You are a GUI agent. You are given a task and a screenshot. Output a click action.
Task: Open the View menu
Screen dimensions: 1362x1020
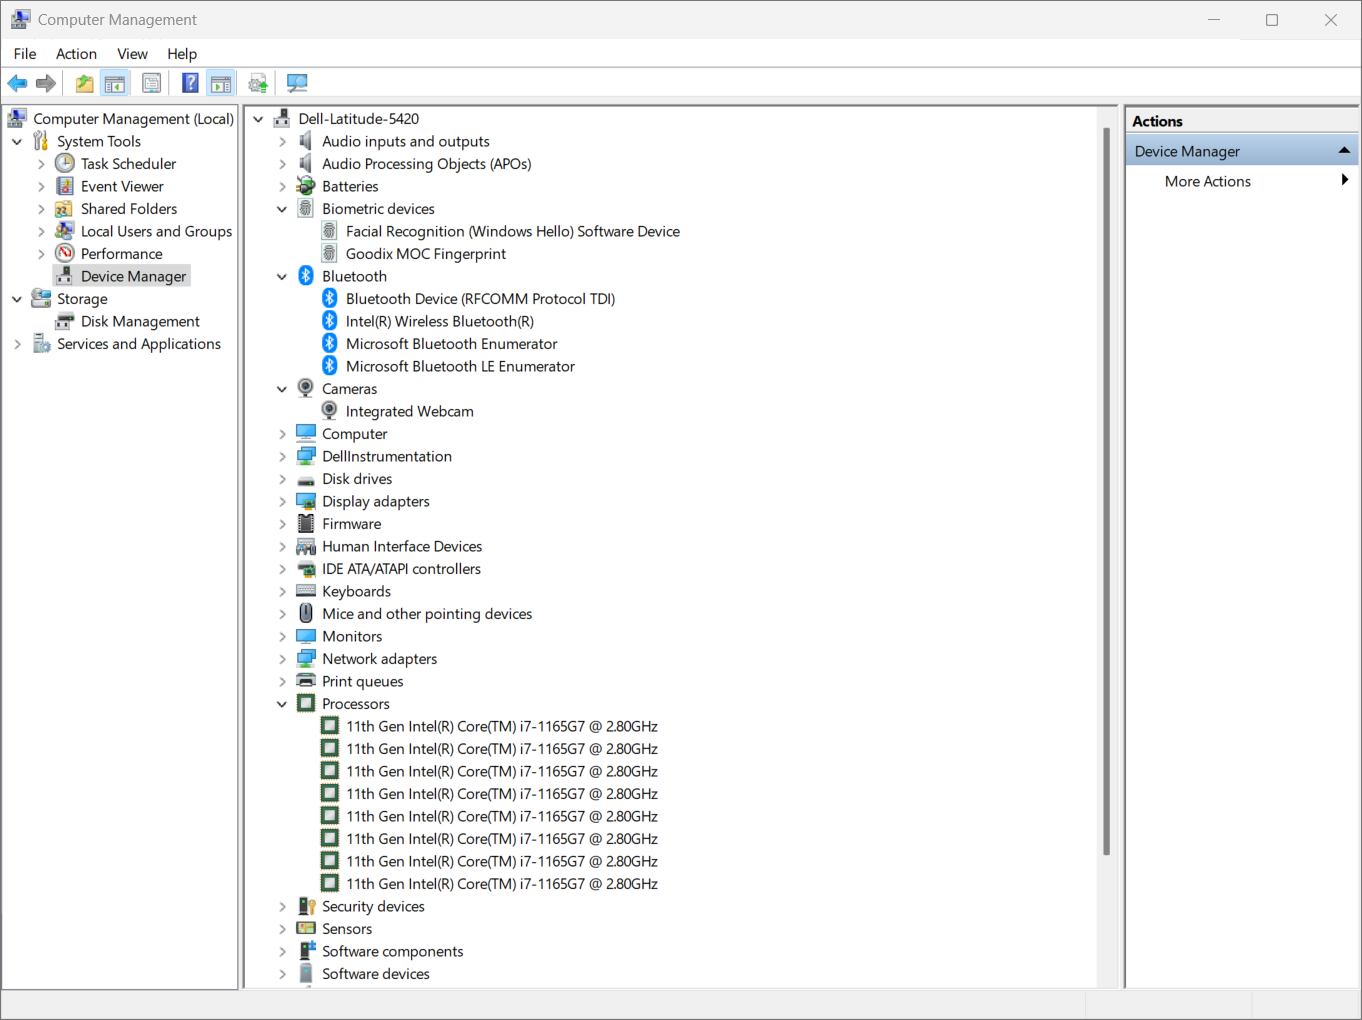tap(132, 54)
